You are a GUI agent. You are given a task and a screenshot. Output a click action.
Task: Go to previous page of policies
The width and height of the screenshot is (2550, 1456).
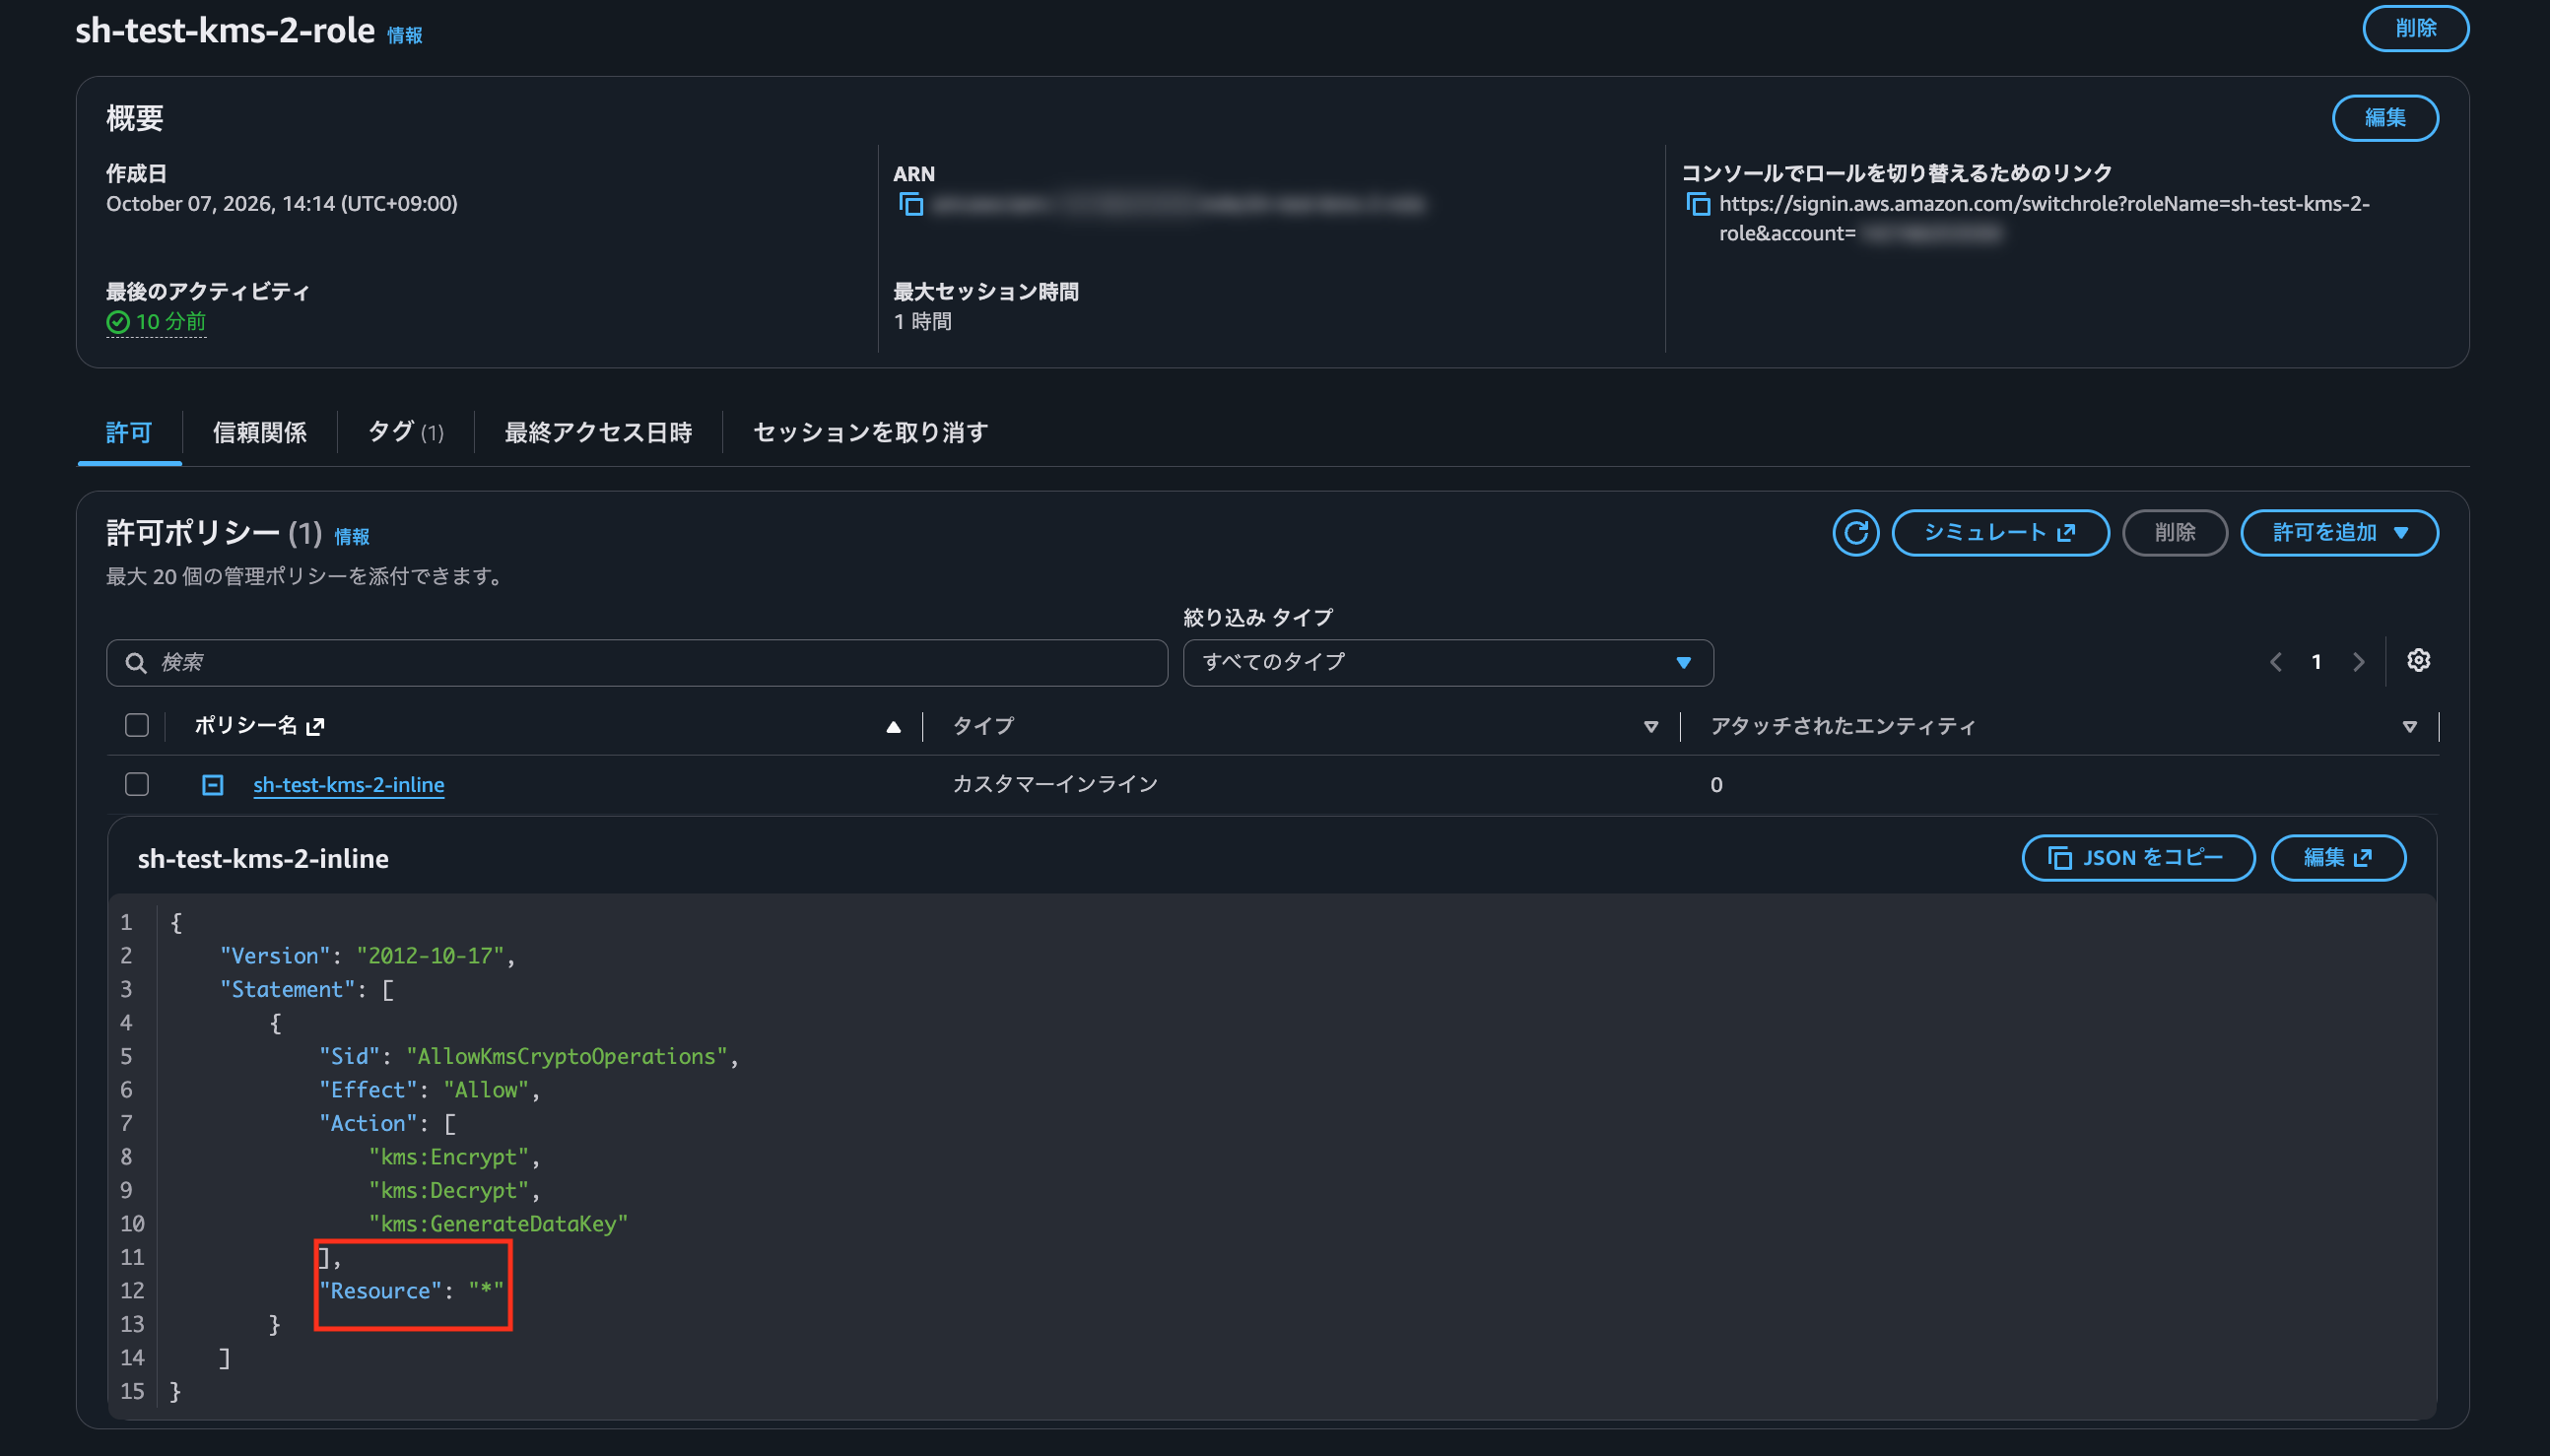pos(2276,662)
